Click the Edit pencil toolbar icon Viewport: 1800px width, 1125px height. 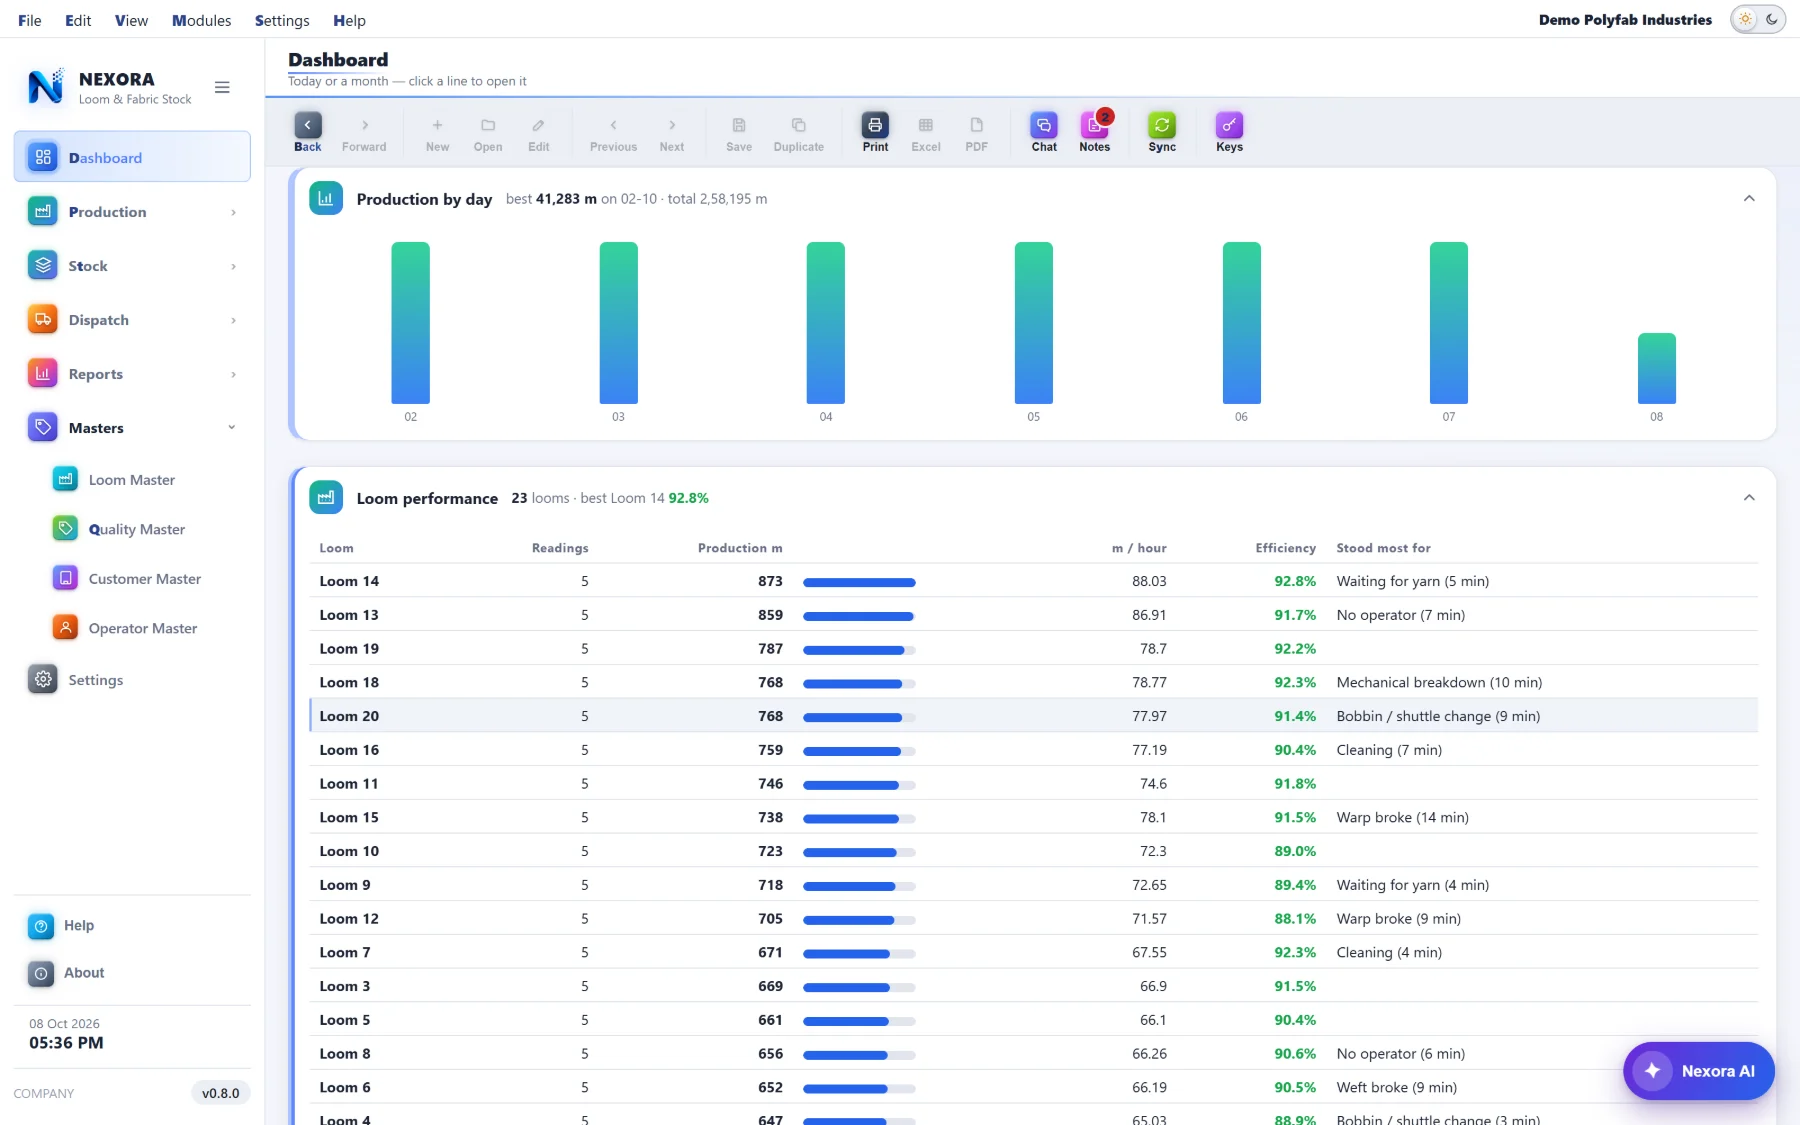[x=539, y=125]
